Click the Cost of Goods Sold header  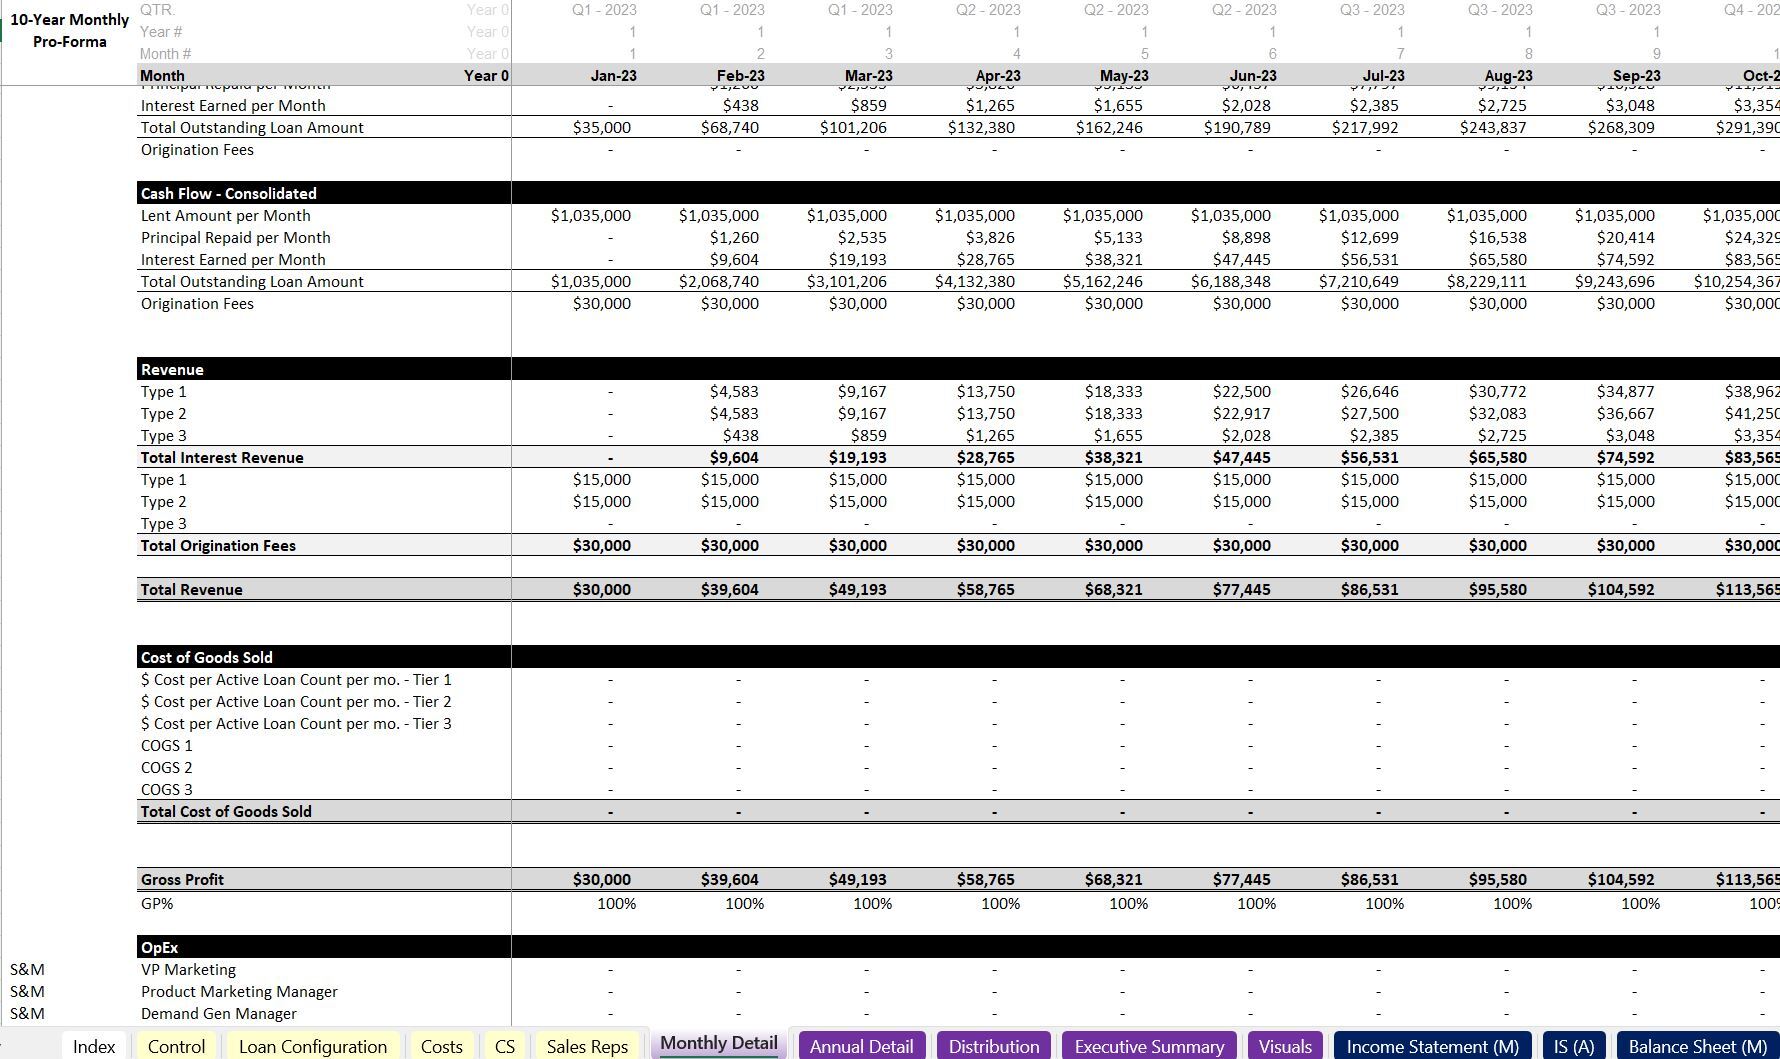coord(207,657)
